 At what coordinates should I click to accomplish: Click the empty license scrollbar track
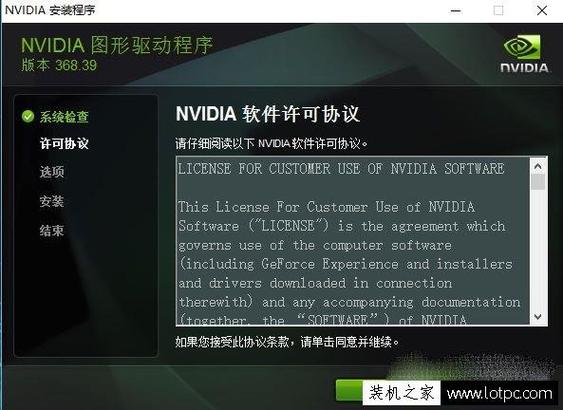(x=538, y=250)
